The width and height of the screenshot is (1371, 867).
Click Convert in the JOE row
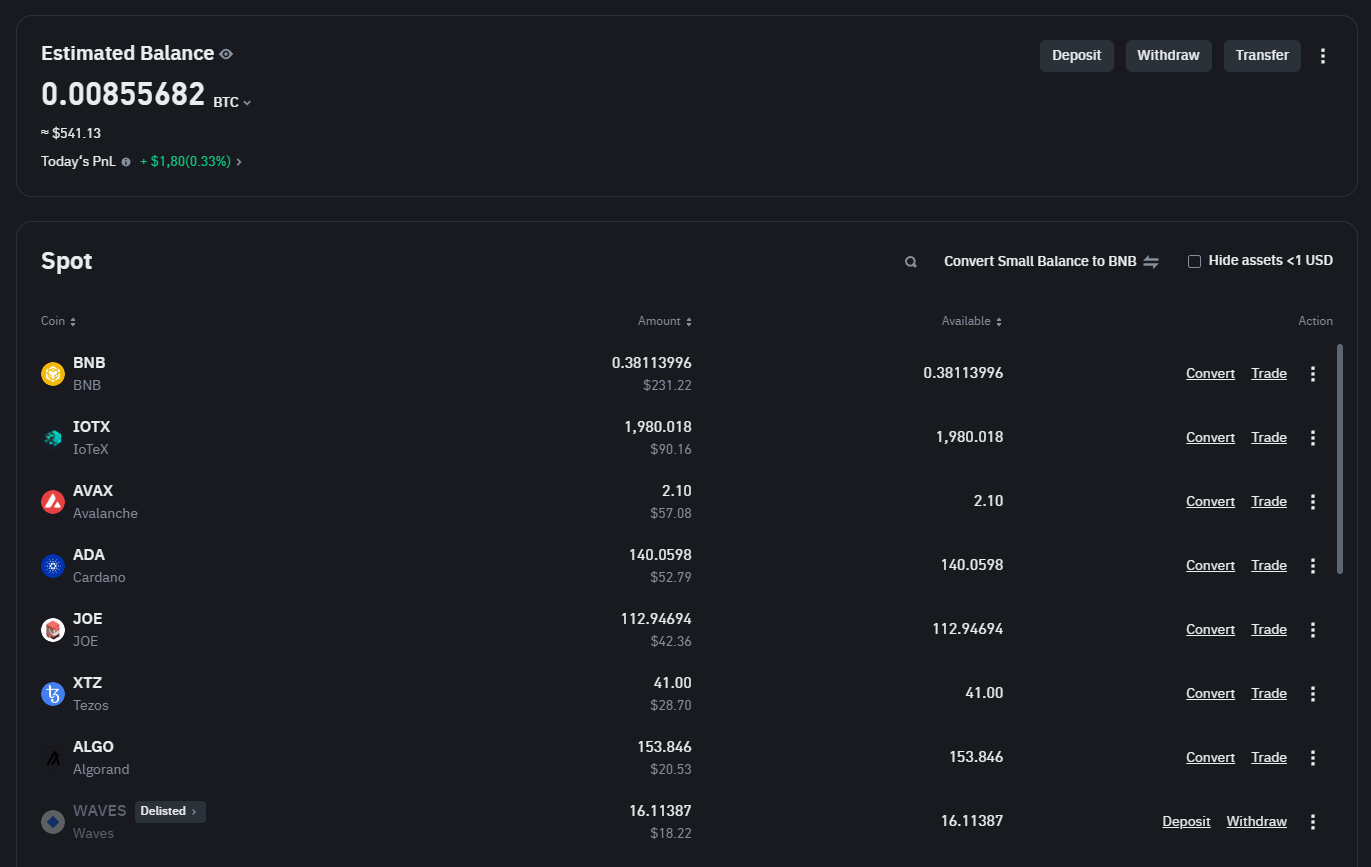point(1210,629)
